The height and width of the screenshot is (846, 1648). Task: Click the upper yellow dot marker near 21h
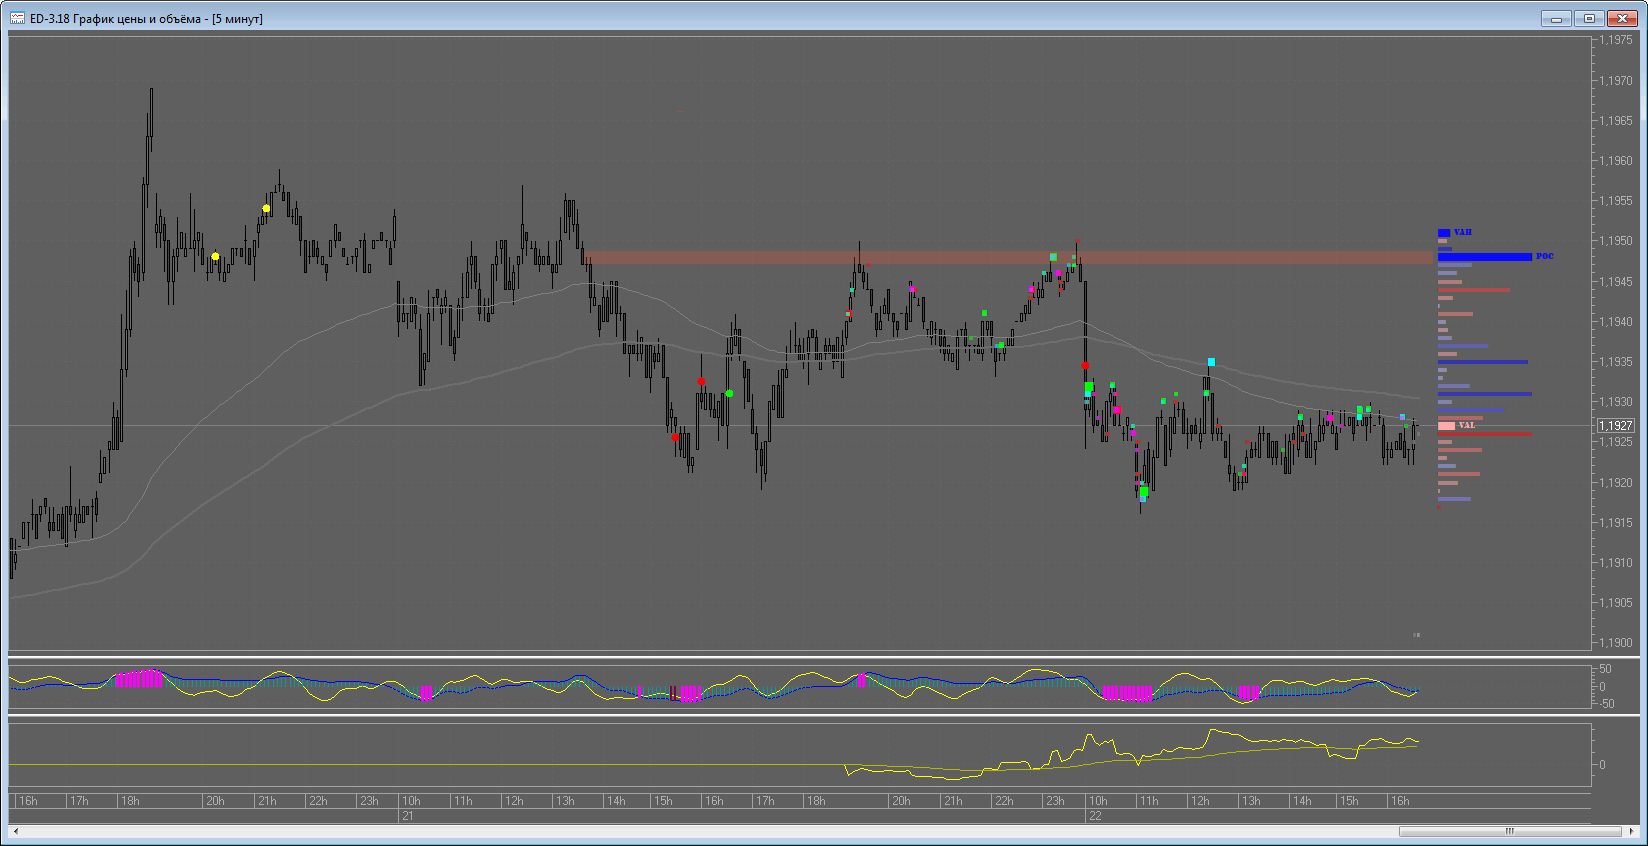(x=266, y=209)
